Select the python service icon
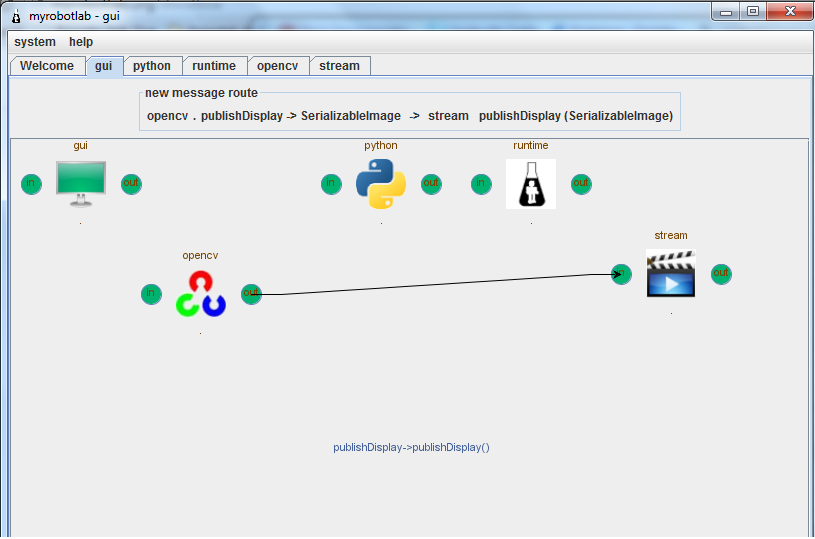This screenshot has width=815, height=539. [381, 184]
